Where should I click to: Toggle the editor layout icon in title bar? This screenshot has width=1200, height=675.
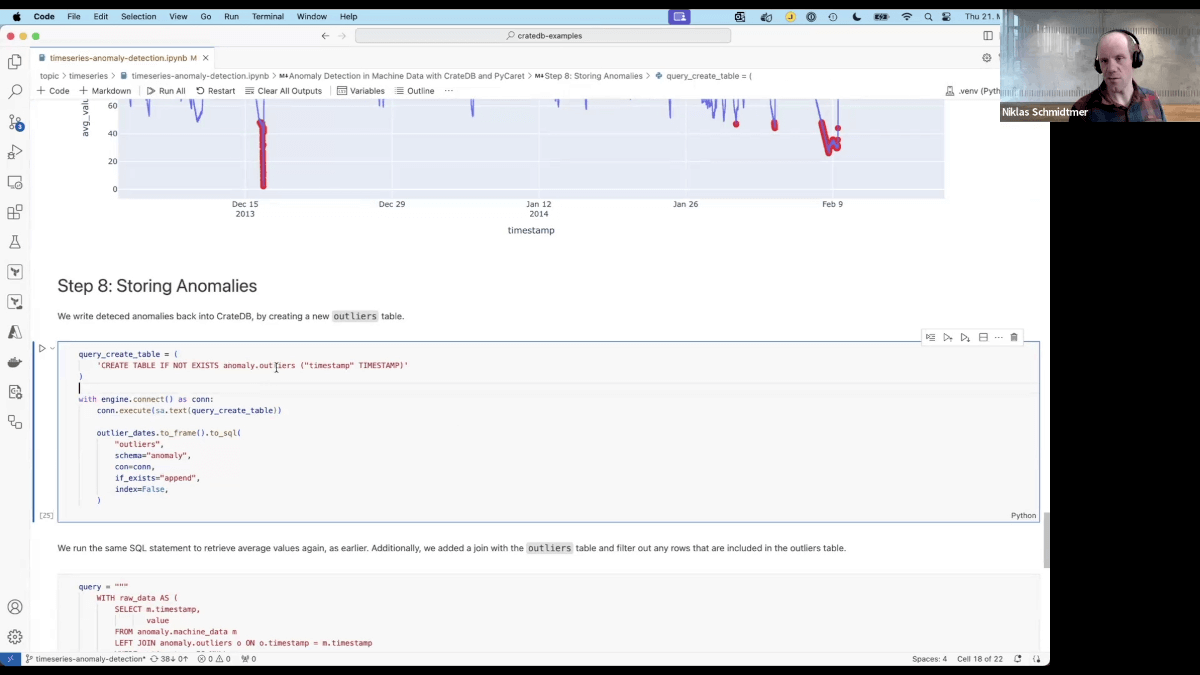988,36
